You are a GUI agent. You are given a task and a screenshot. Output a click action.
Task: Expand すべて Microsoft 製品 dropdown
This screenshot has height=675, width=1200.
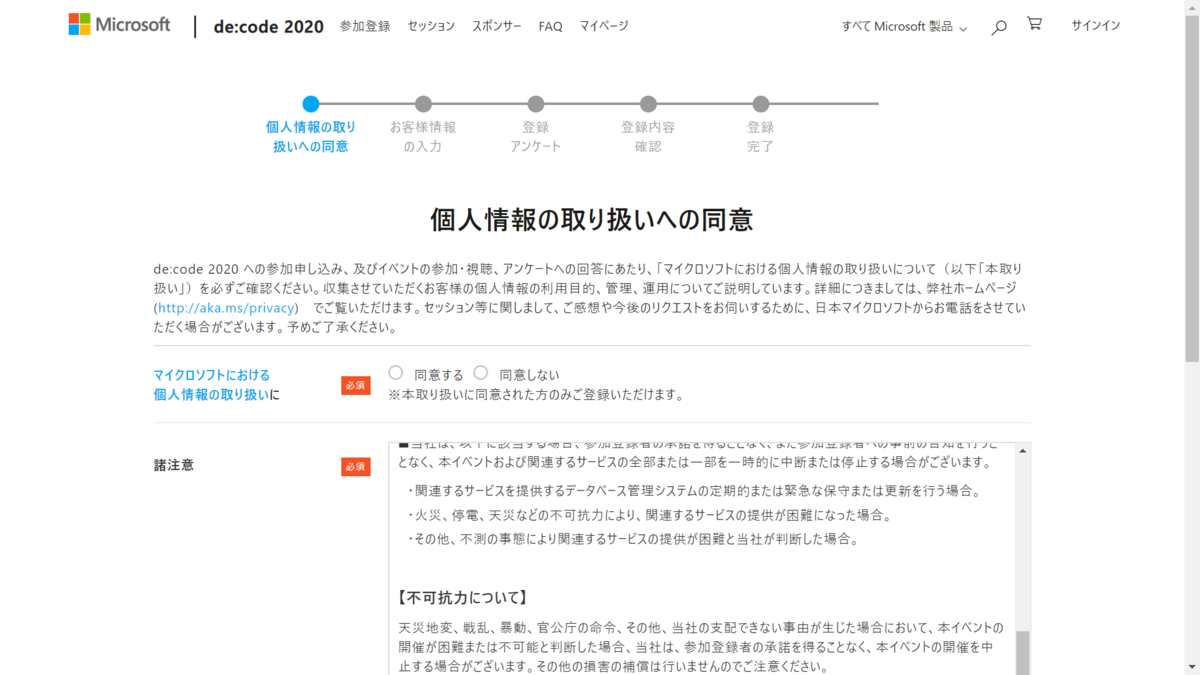(904, 27)
